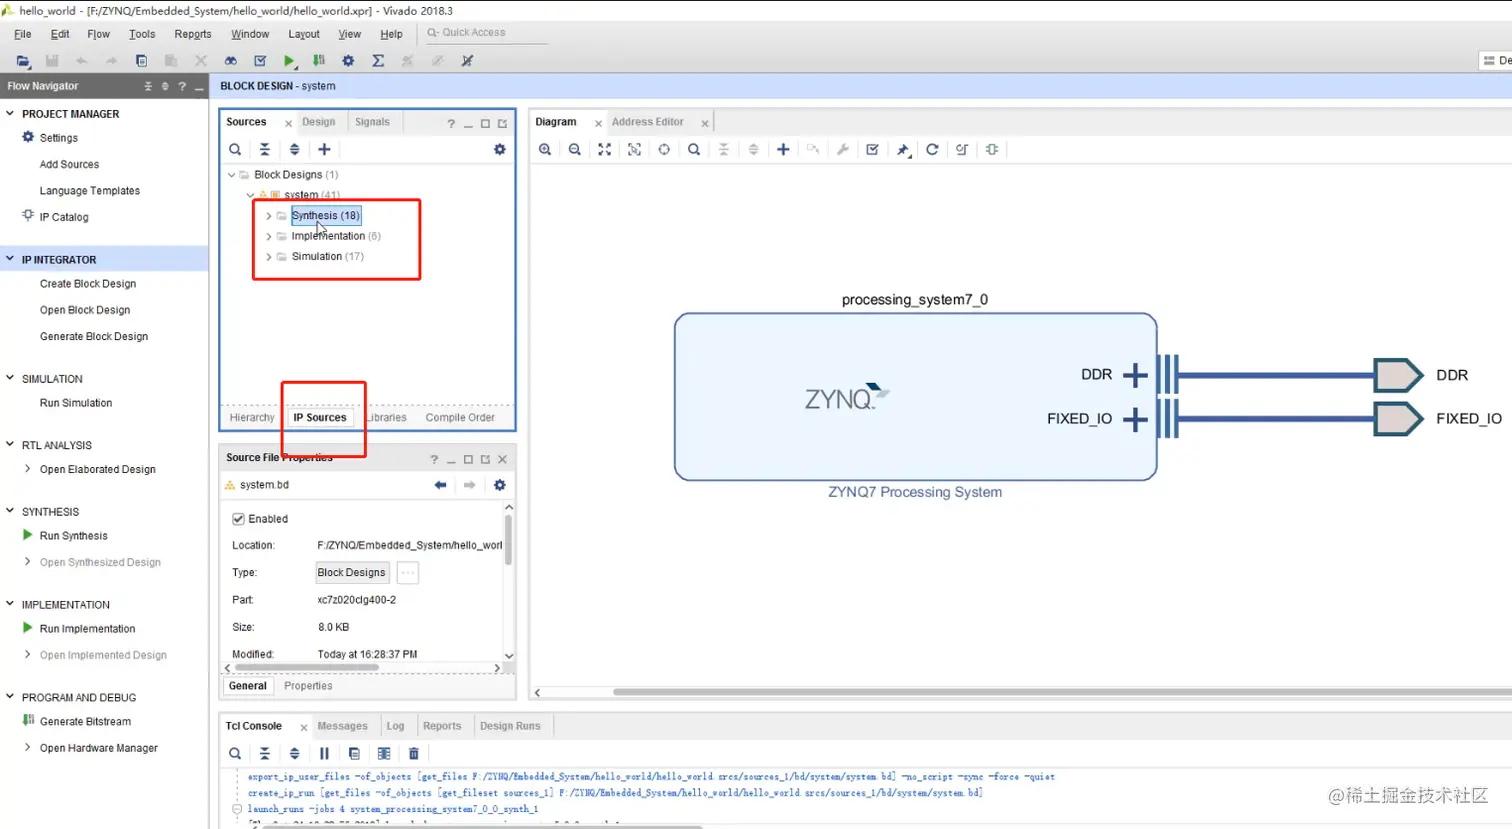
Task: Search in the Tcl Console
Action: click(x=235, y=753)
